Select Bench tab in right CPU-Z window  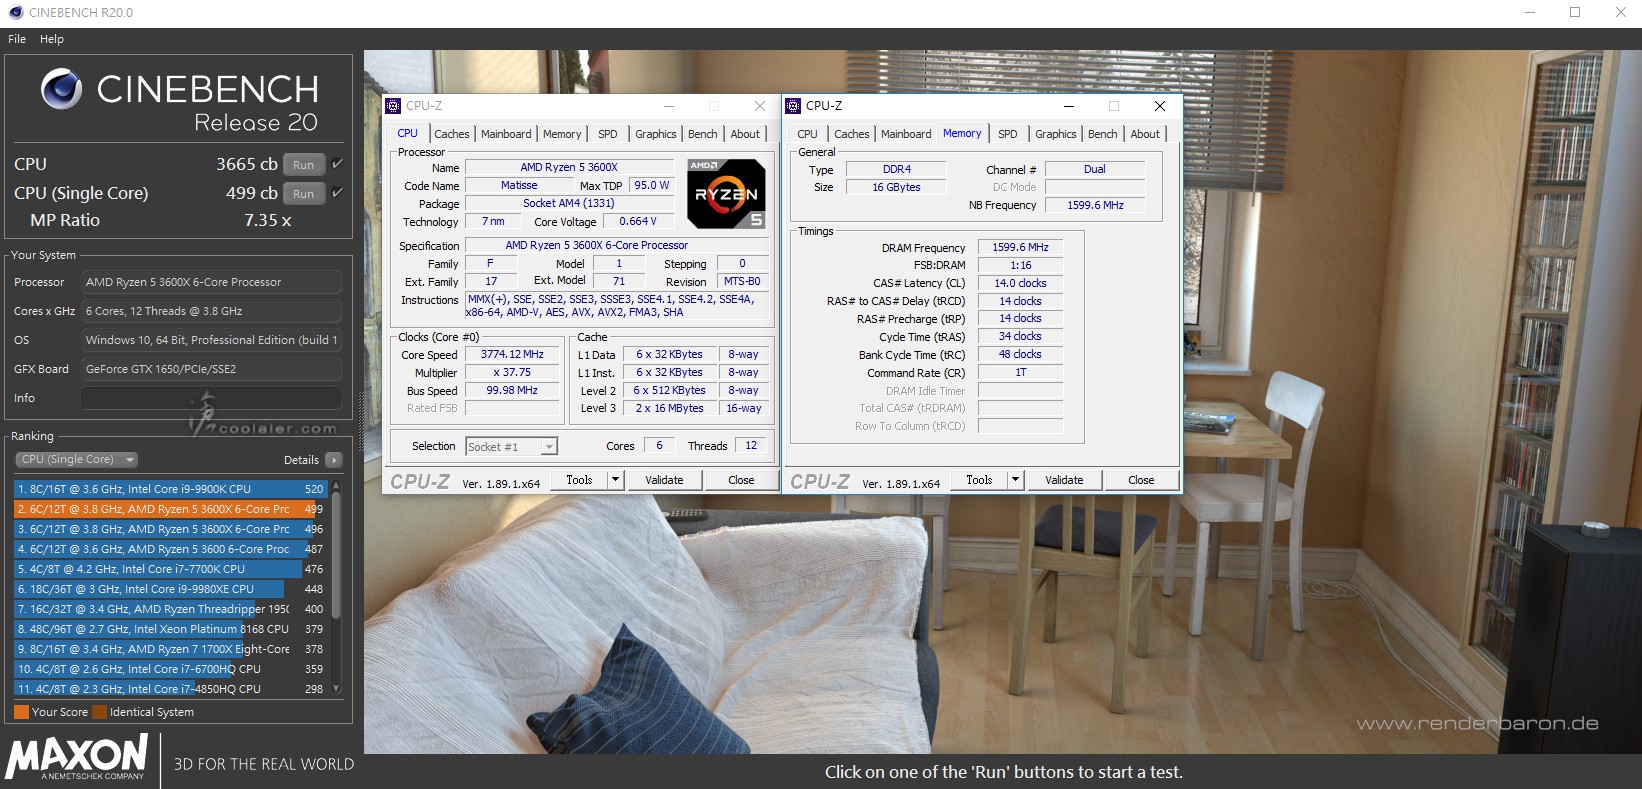point(1103,134)
